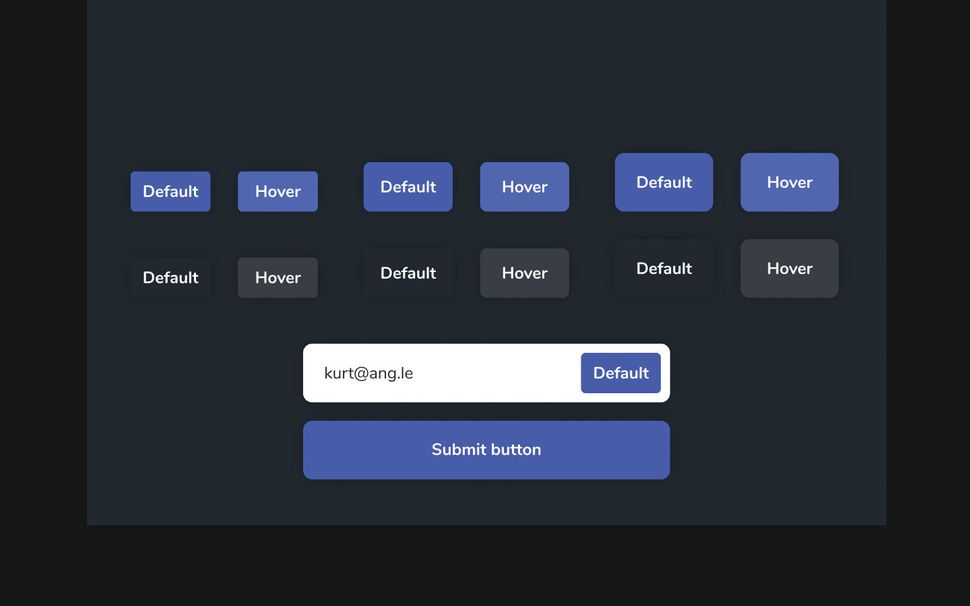The height and width of the screenshot is (606, 970).
Task: Click the large blue Hover button
Action: click(x=789, y=182)
